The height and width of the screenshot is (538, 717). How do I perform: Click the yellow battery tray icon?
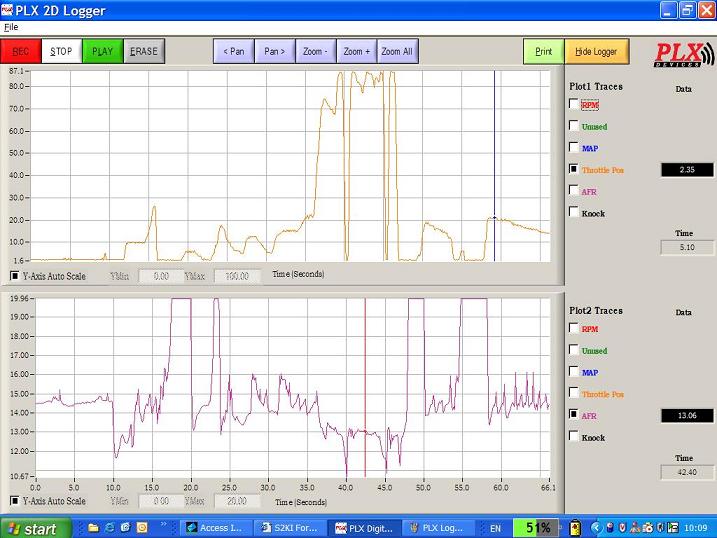[x=575, y=528]
